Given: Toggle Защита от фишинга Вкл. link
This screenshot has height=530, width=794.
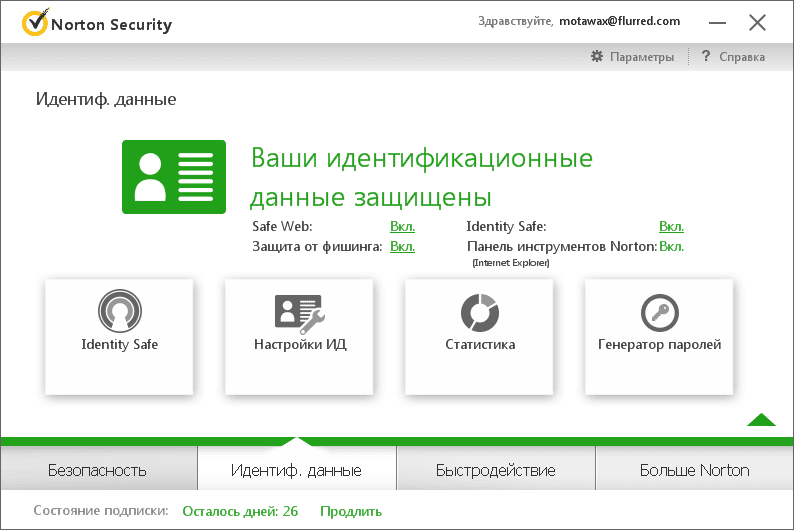Looking at the screenshot, I should coord(403,247).
